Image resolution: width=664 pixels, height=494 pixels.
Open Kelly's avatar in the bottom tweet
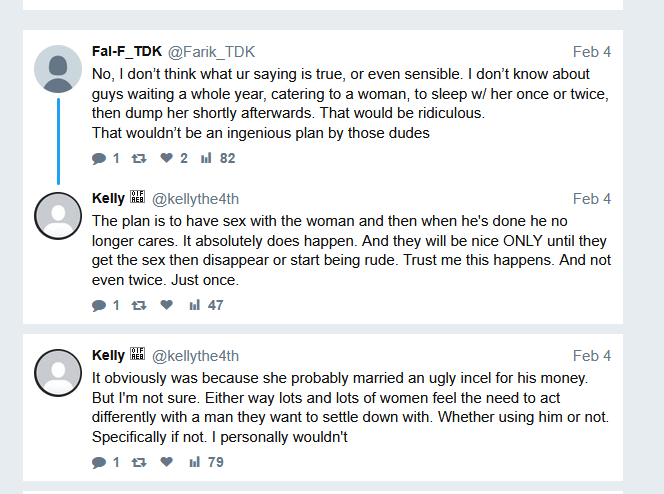click(x=58, y=373)
